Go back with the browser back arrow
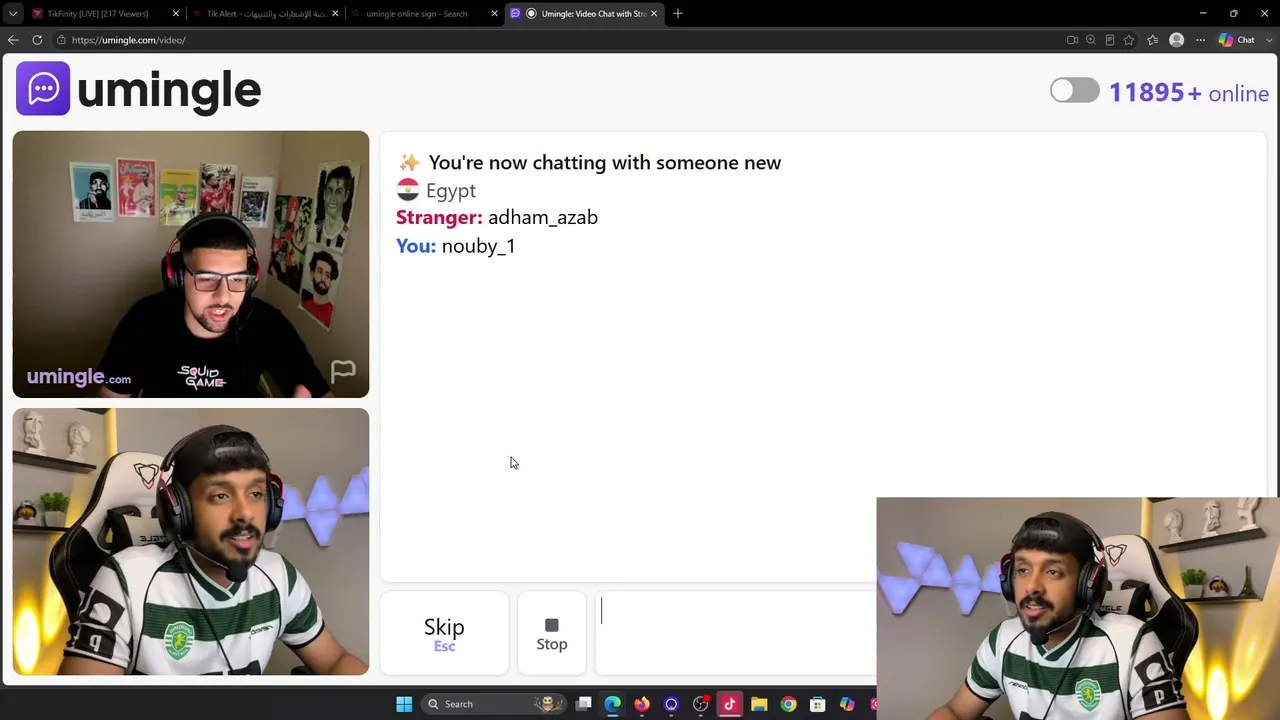This screenshot has height=720, width=1280. pos(13,40)
